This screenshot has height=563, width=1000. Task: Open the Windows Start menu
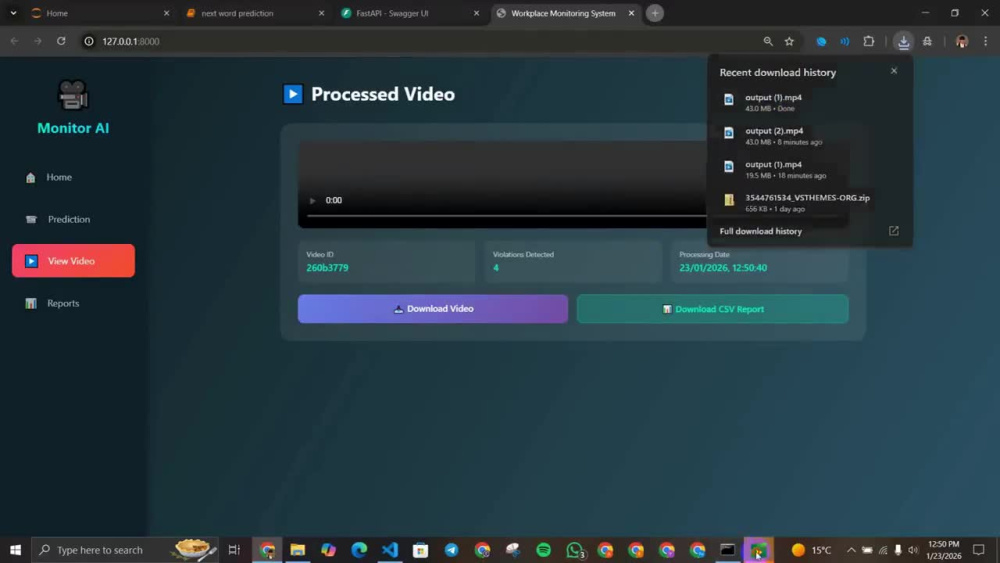[15, 550]
